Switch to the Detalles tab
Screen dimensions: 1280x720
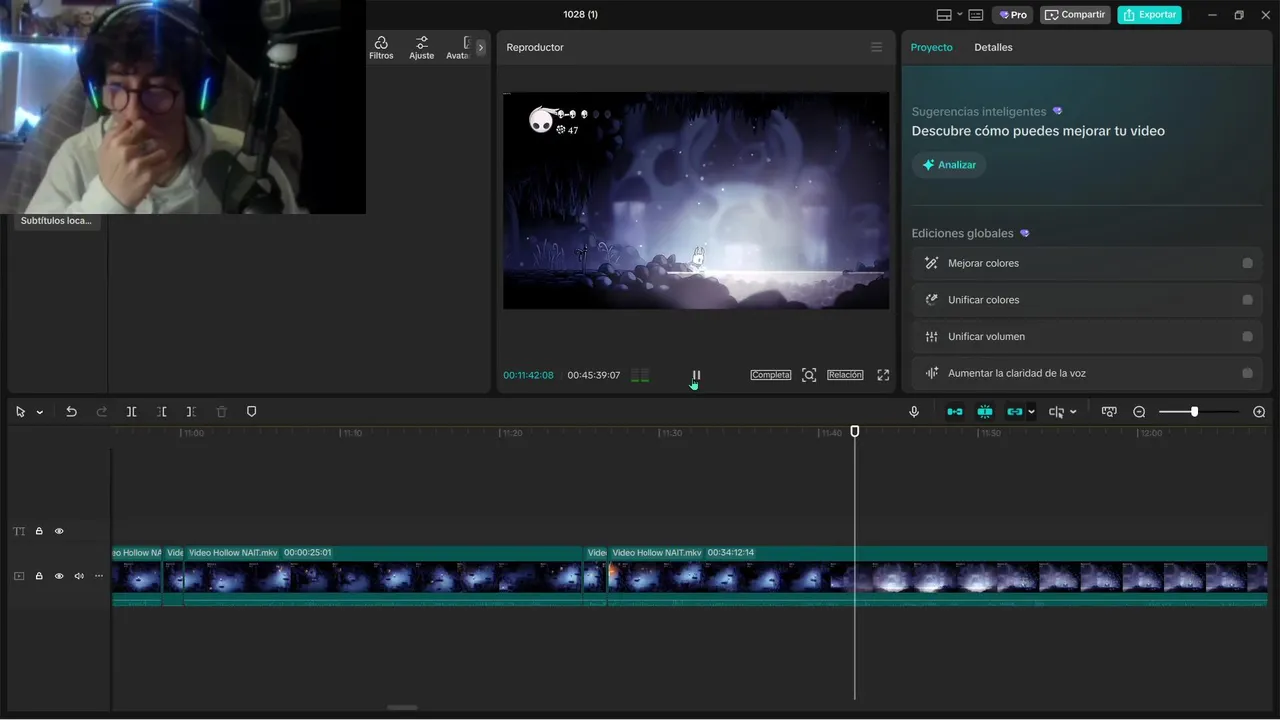pos(993,47)
